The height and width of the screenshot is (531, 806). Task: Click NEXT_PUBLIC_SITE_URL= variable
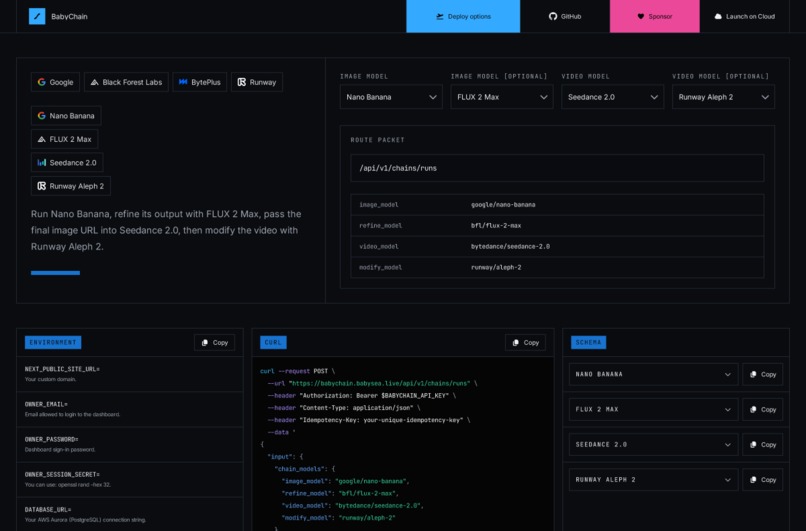click(62, 369)
